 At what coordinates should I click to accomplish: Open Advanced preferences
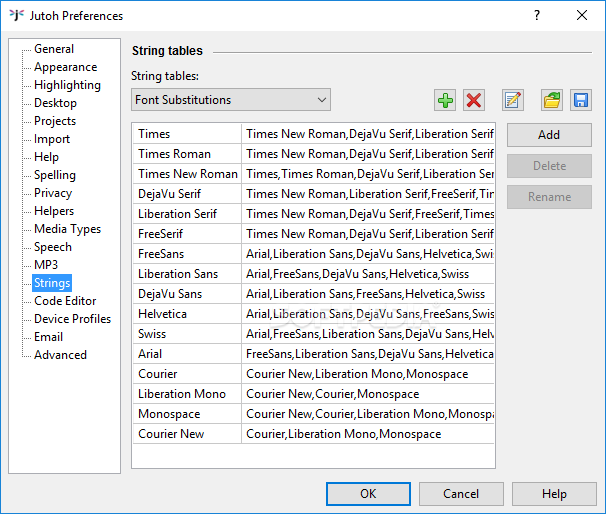coord(60,355)
